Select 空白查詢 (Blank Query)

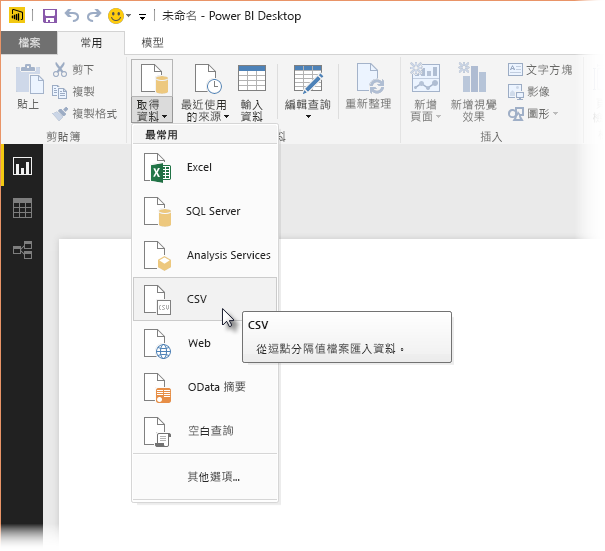[x=205, y=431]
